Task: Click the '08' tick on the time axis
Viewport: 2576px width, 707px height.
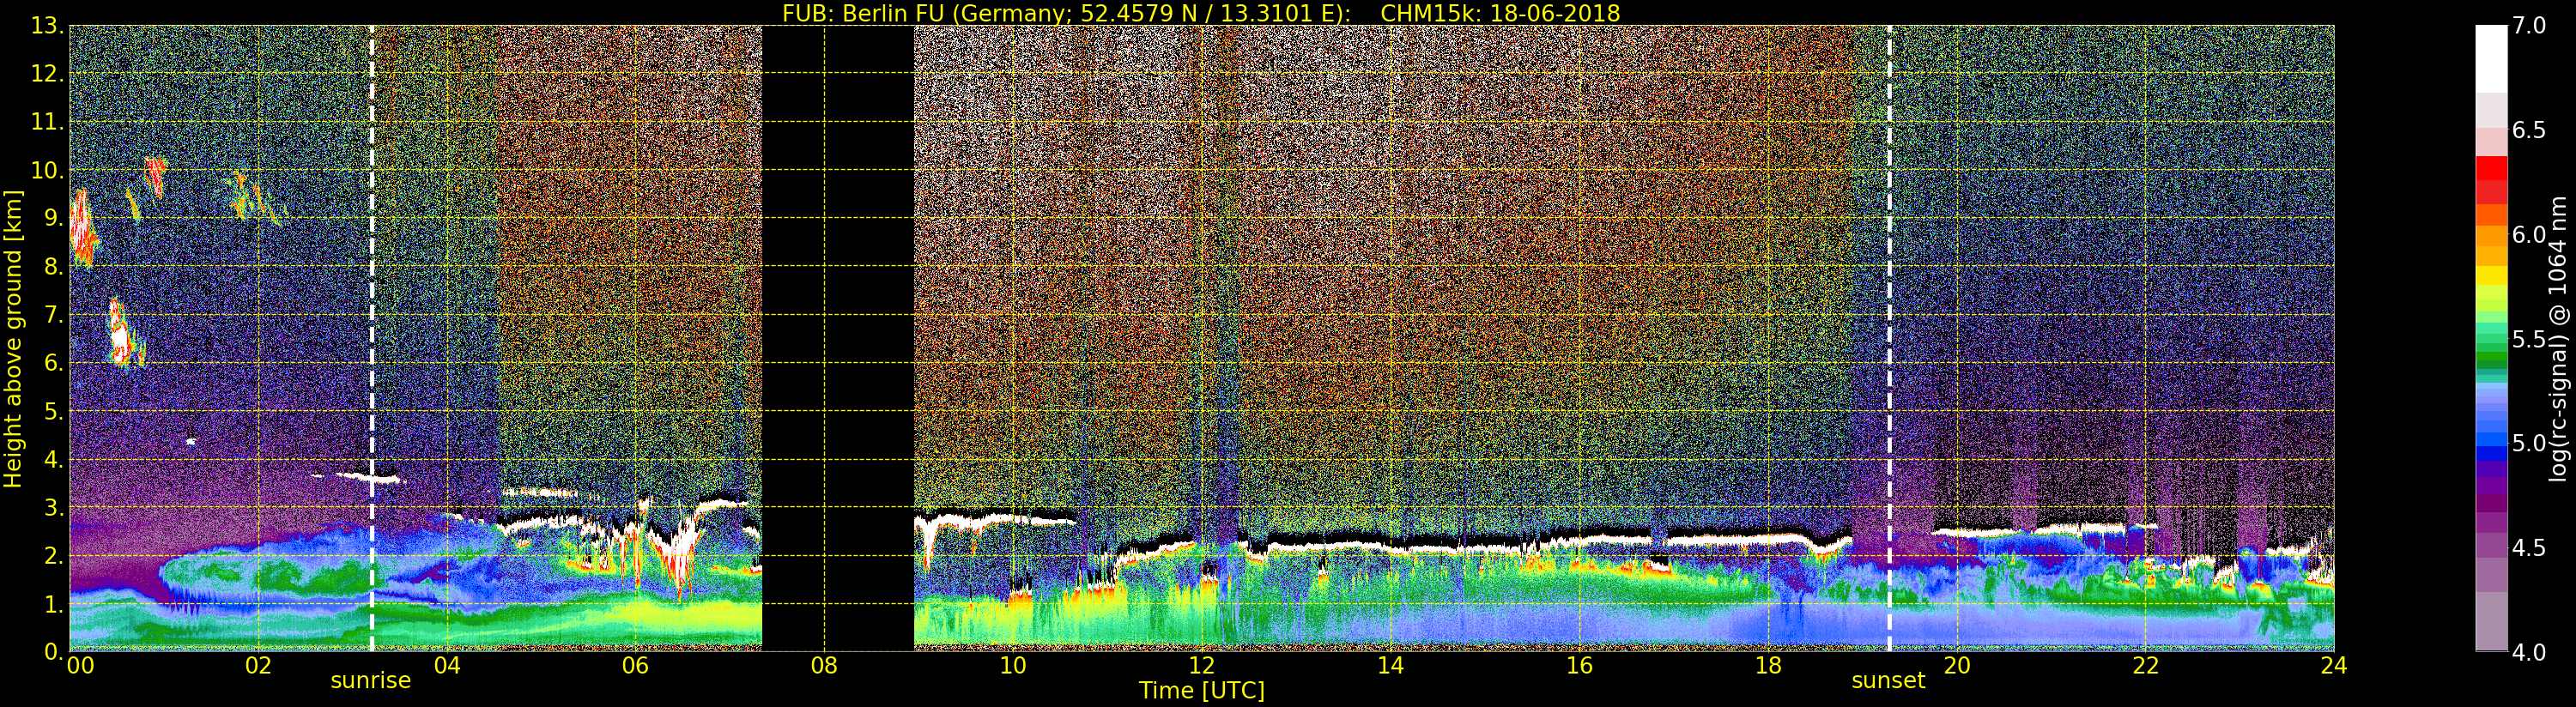Action: pyautogui.click(x=824, y=665)
